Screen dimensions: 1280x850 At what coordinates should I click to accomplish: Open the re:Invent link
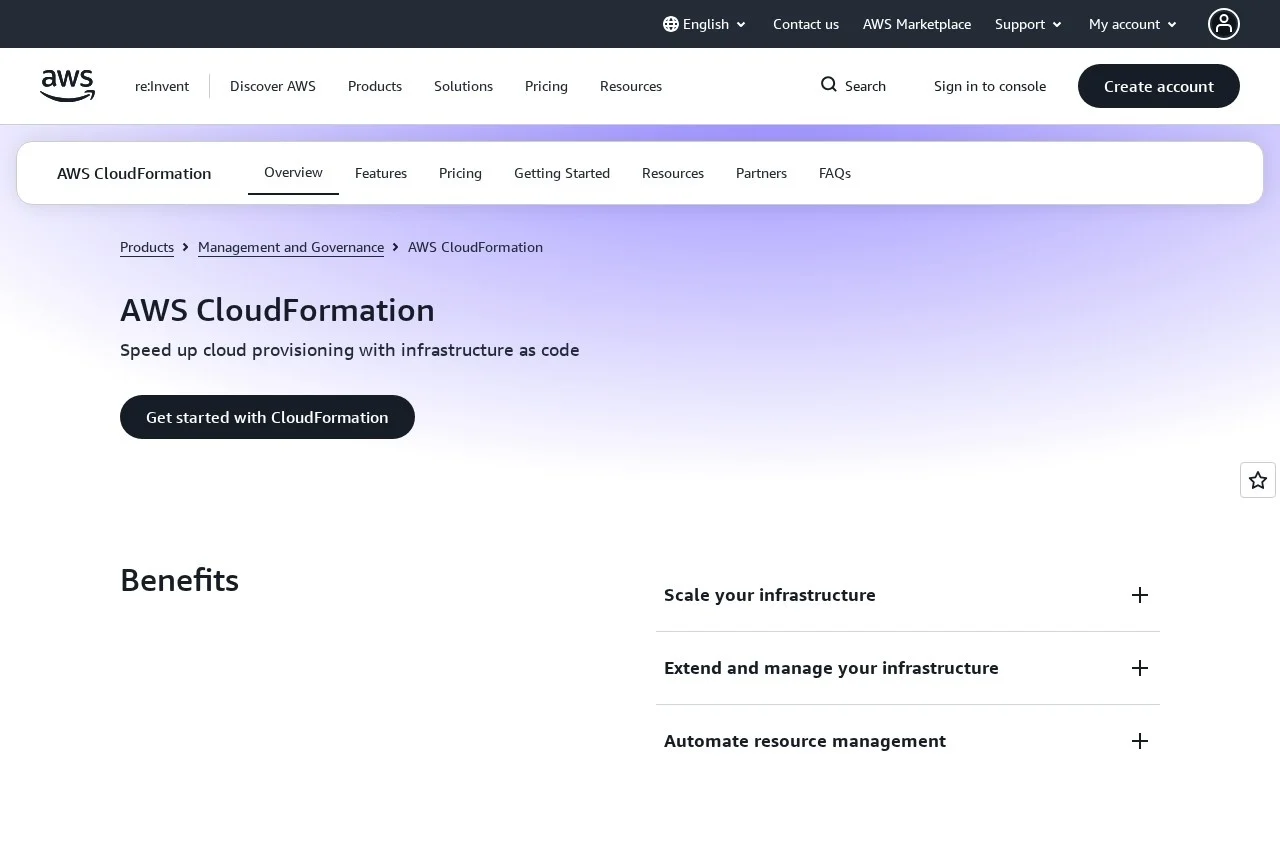(x=162, y=86)
